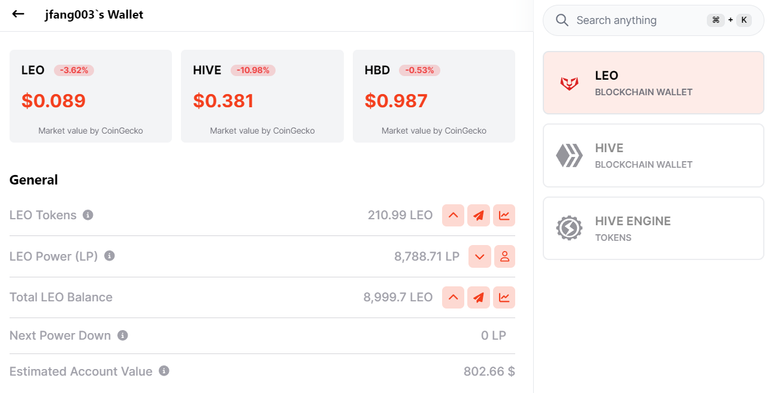
Task: Click the -3.62% LEO change badge
Action: (74, 70)
